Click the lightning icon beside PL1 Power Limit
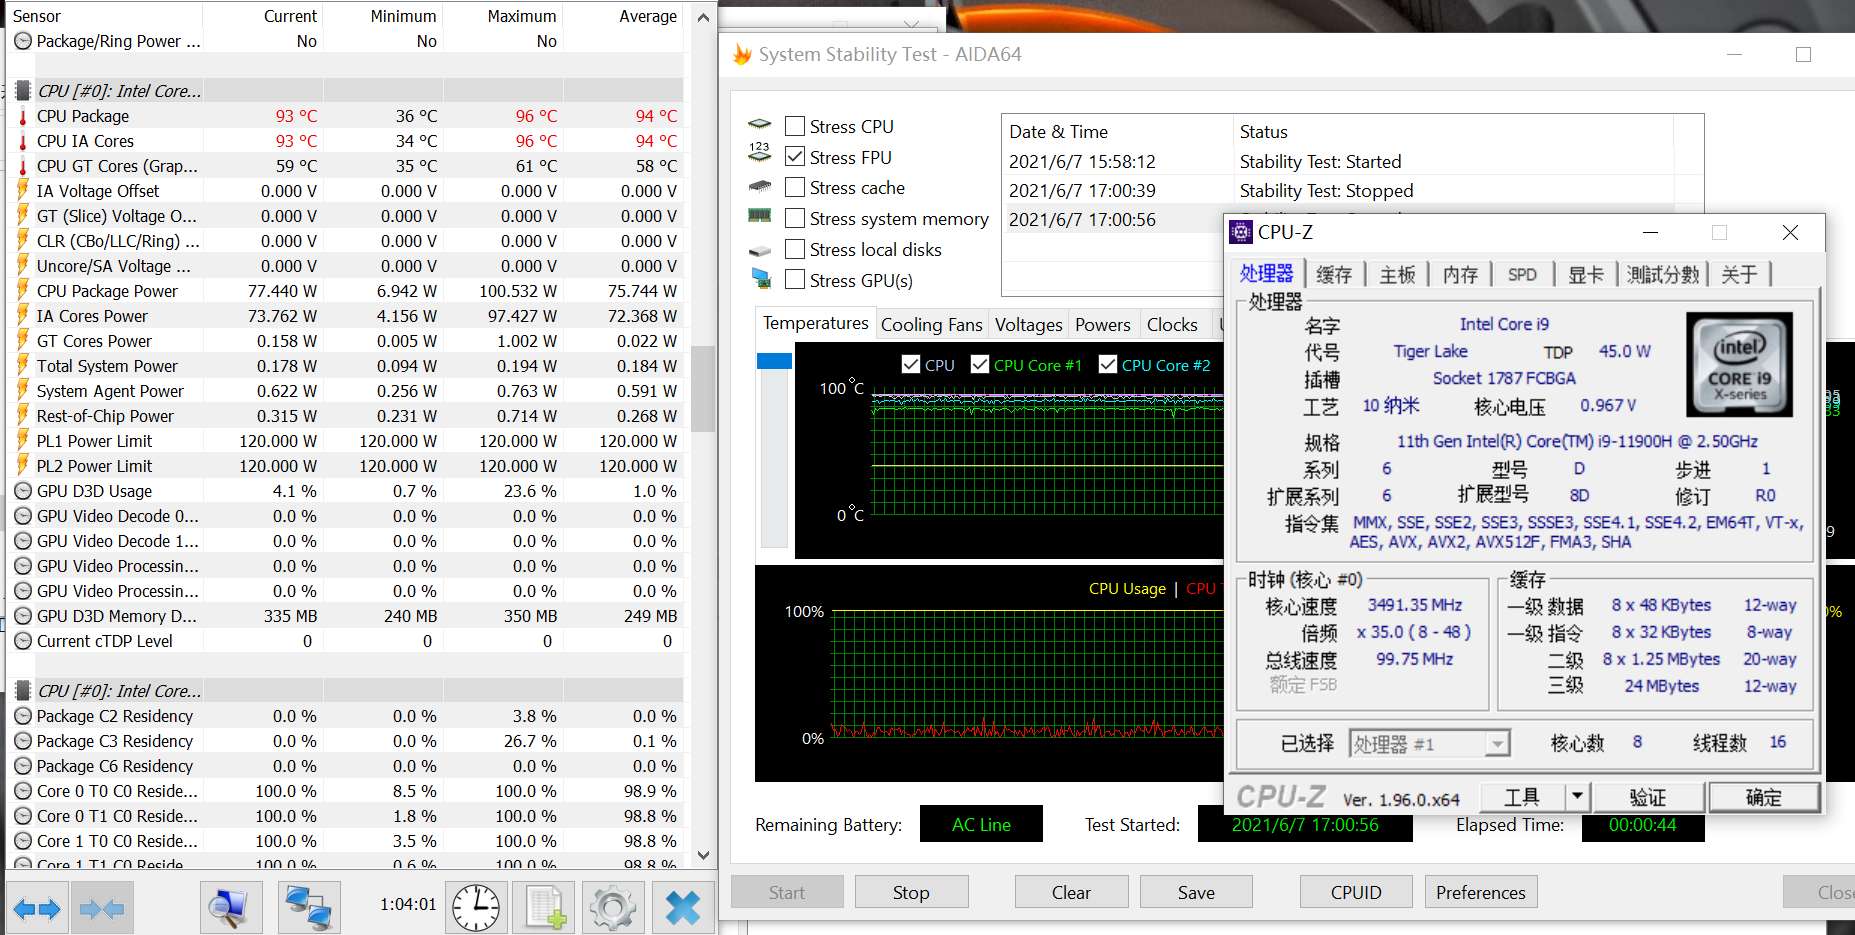Screen dimensions: 1855x935 23,441
